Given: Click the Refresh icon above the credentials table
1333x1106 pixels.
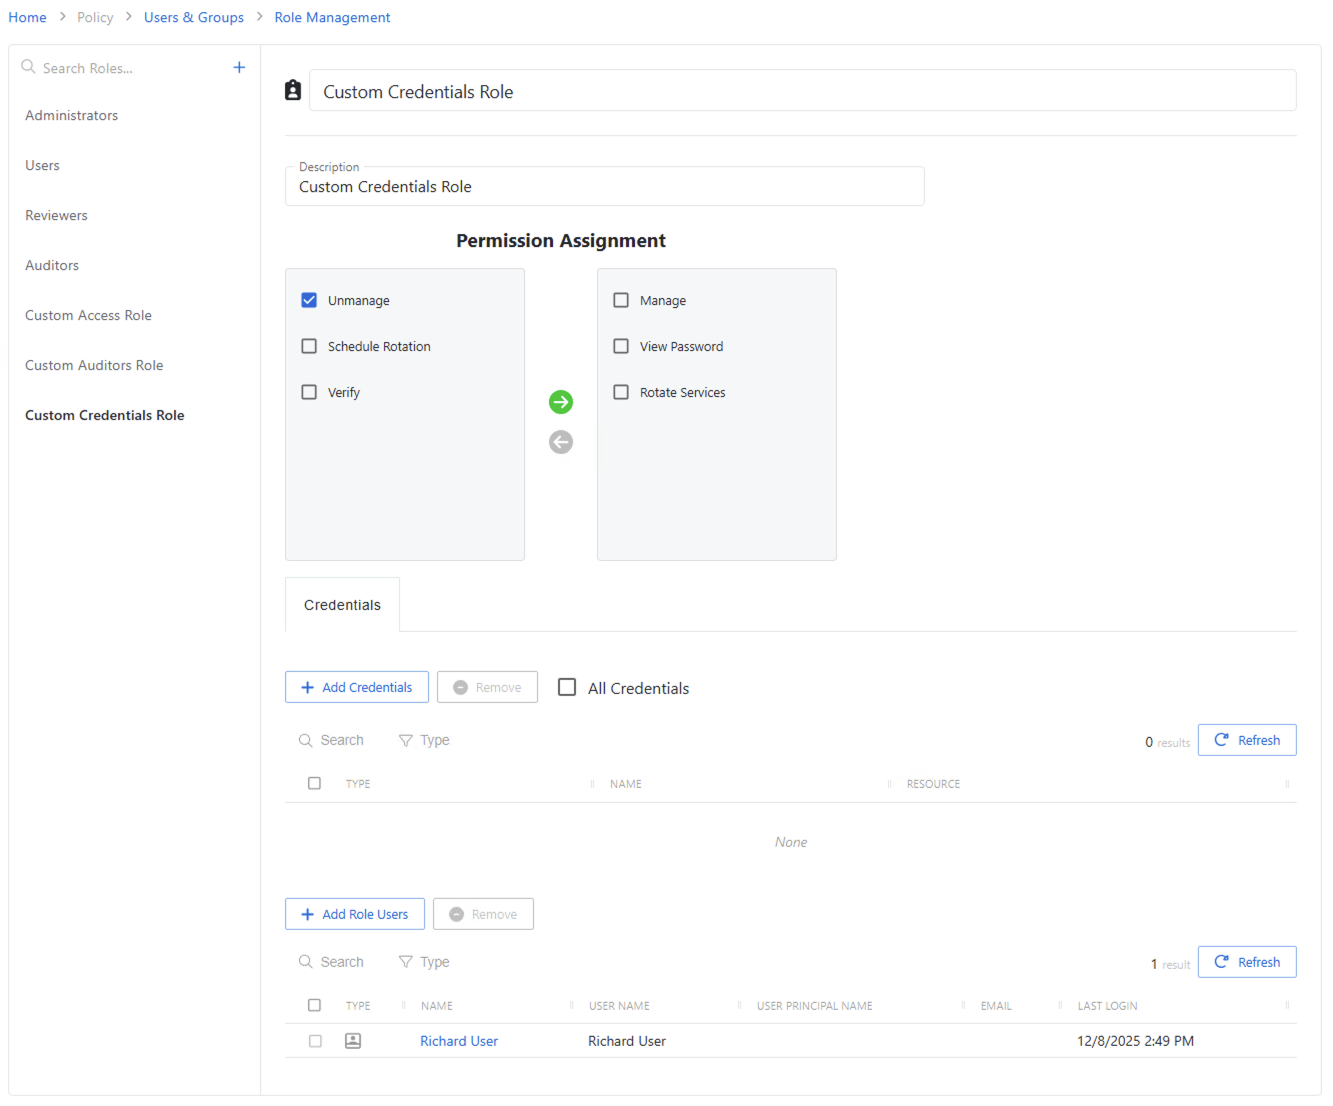Looking at the screenshot, I should click(1222, 739).
